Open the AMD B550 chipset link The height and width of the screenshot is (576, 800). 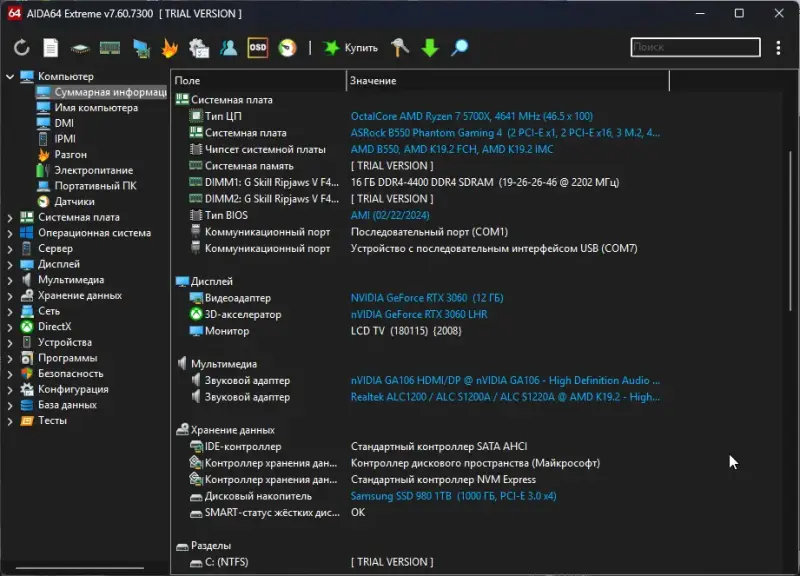click(x=452, y=149)
